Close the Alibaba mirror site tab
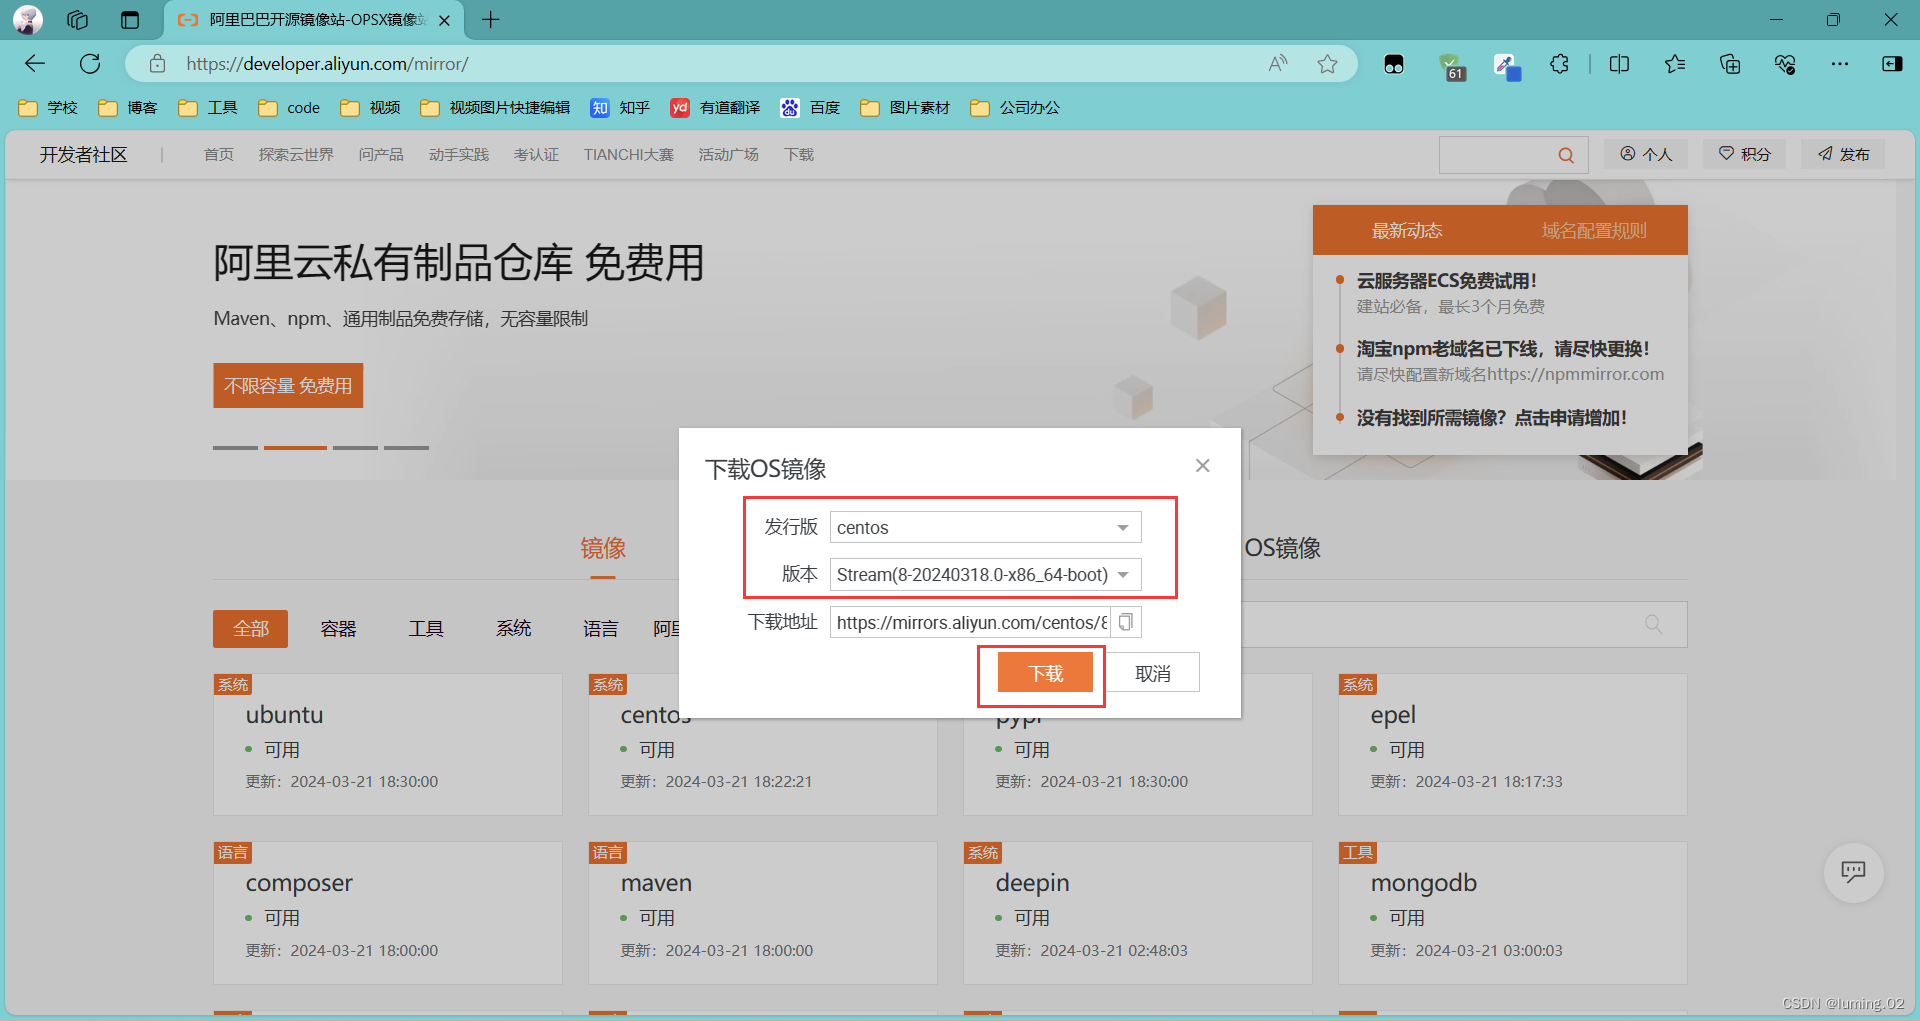 pos(444,20)
